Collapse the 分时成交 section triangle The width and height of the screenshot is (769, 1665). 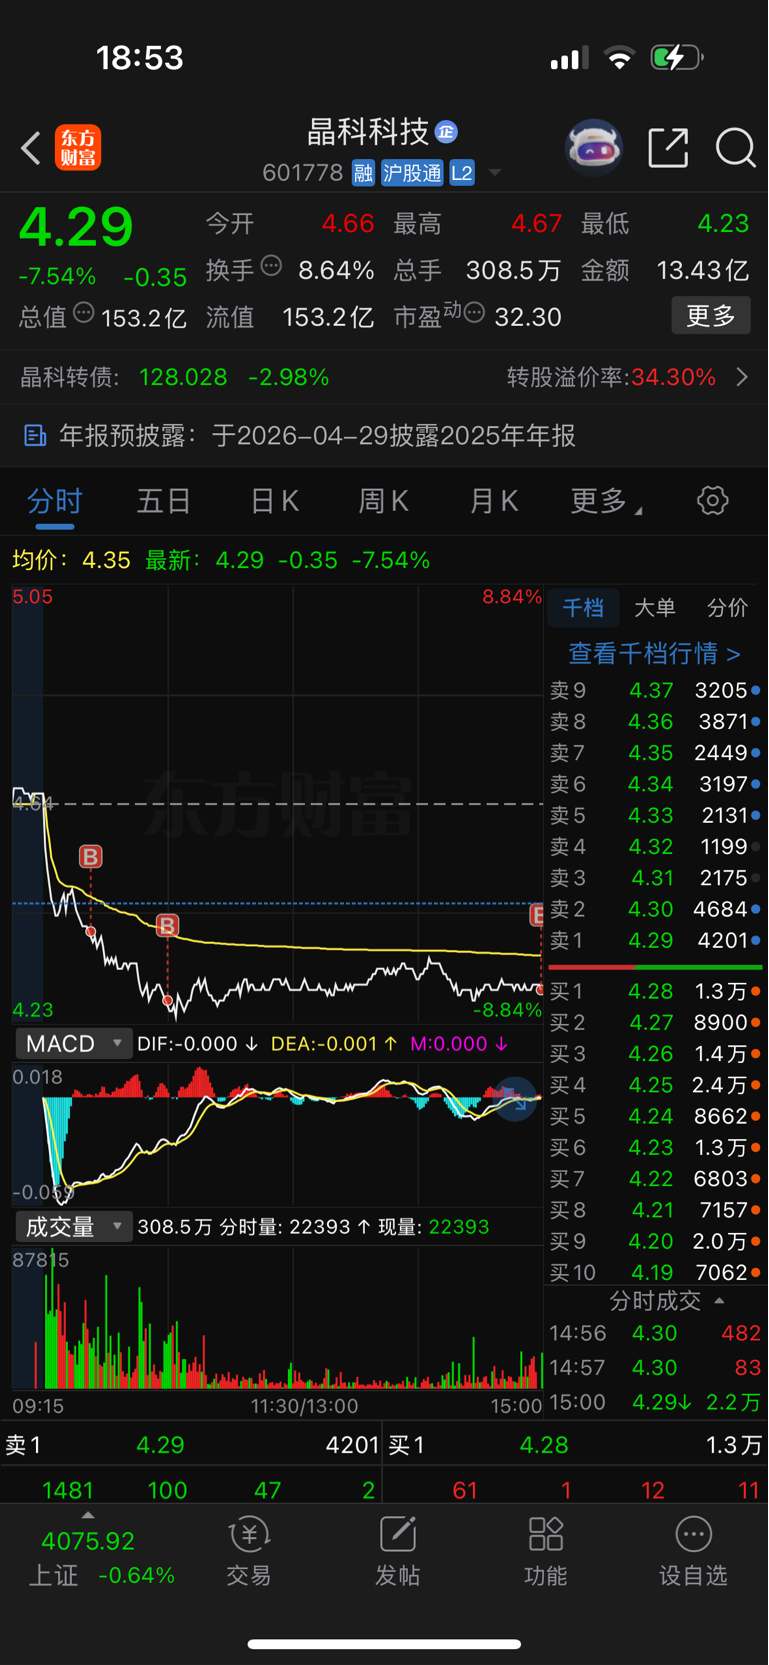click(x=719, y=1301)
